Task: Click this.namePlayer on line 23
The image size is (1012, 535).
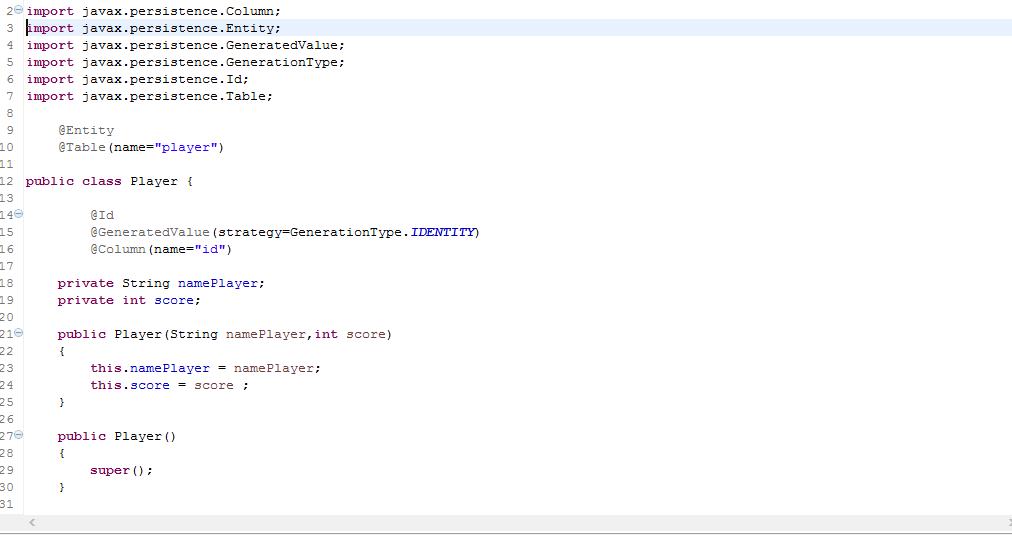Action: click(150, 368)
